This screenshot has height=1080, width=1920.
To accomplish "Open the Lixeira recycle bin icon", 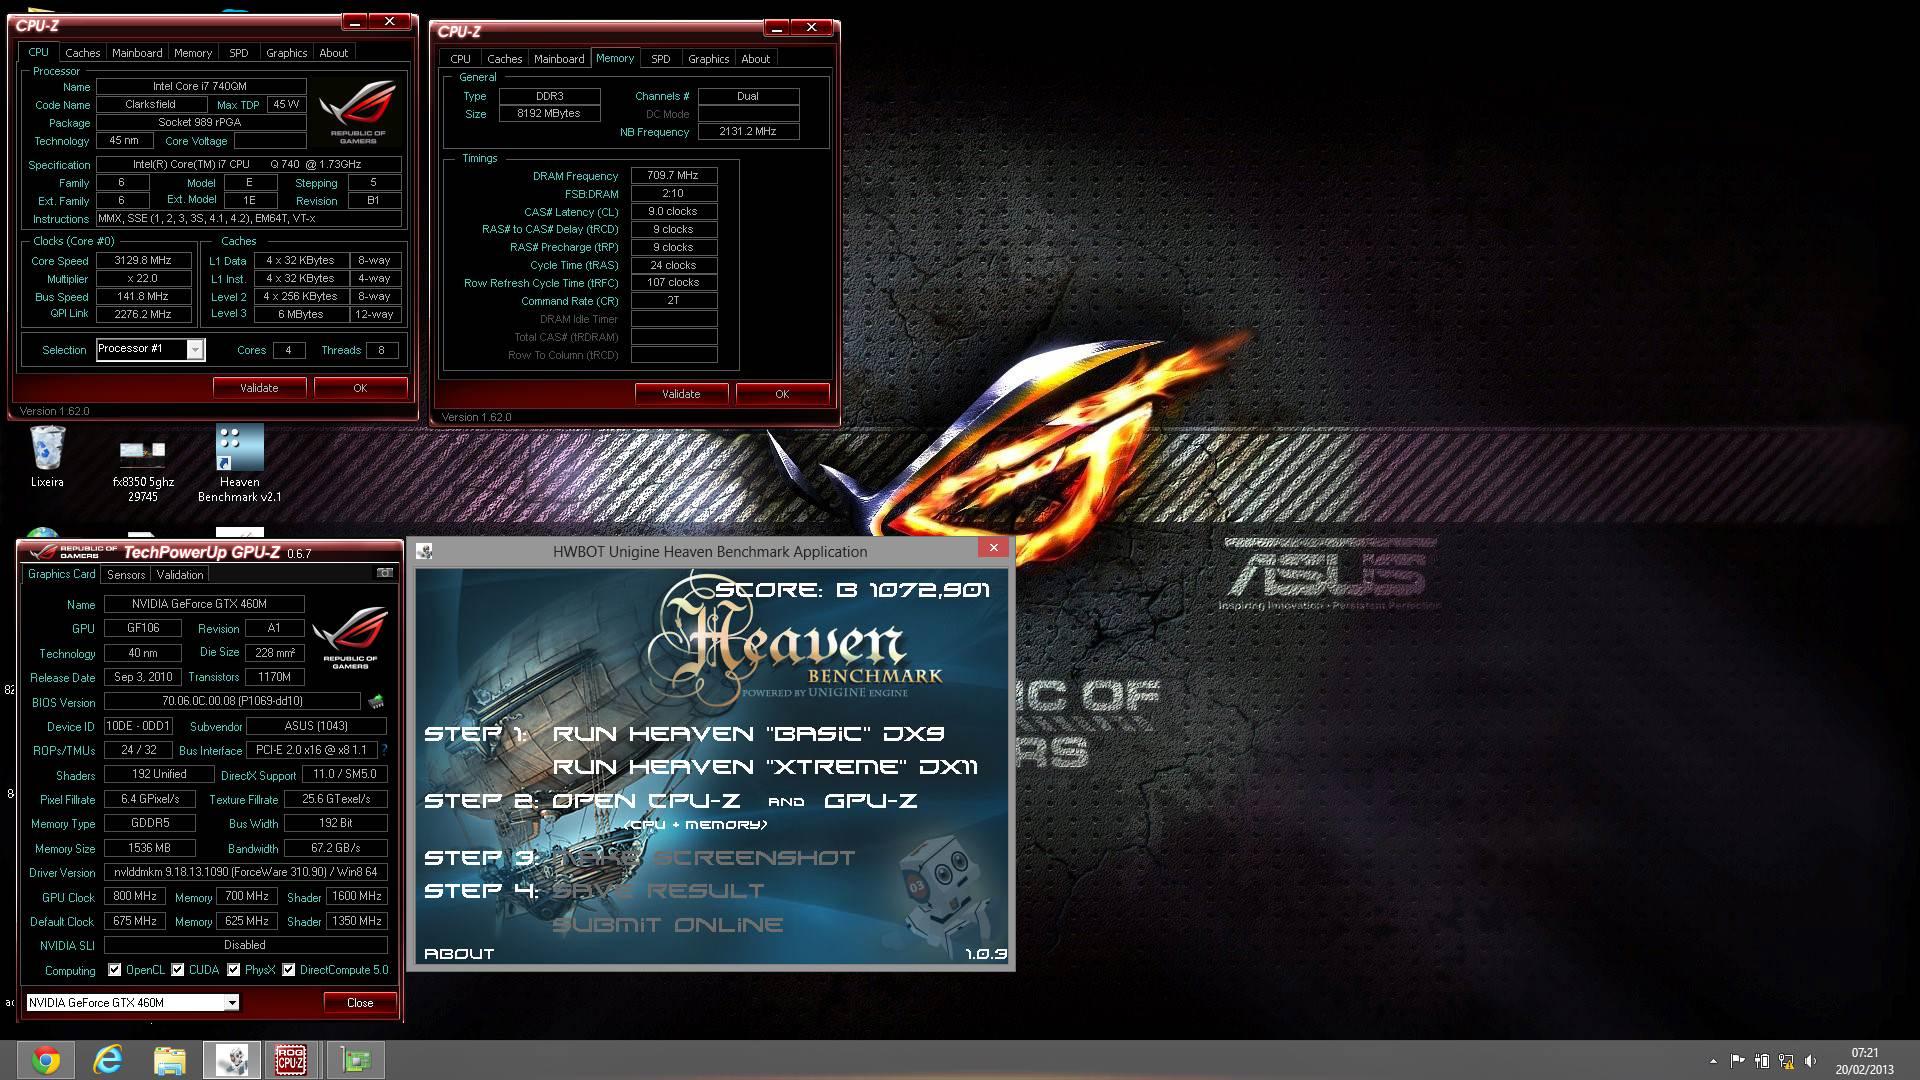I will (x=47, y=456).
